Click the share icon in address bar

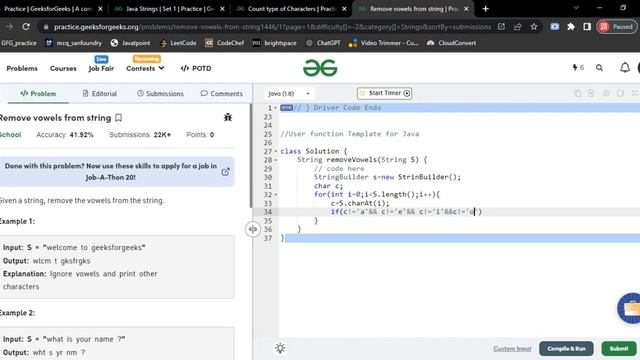[518, 27]
